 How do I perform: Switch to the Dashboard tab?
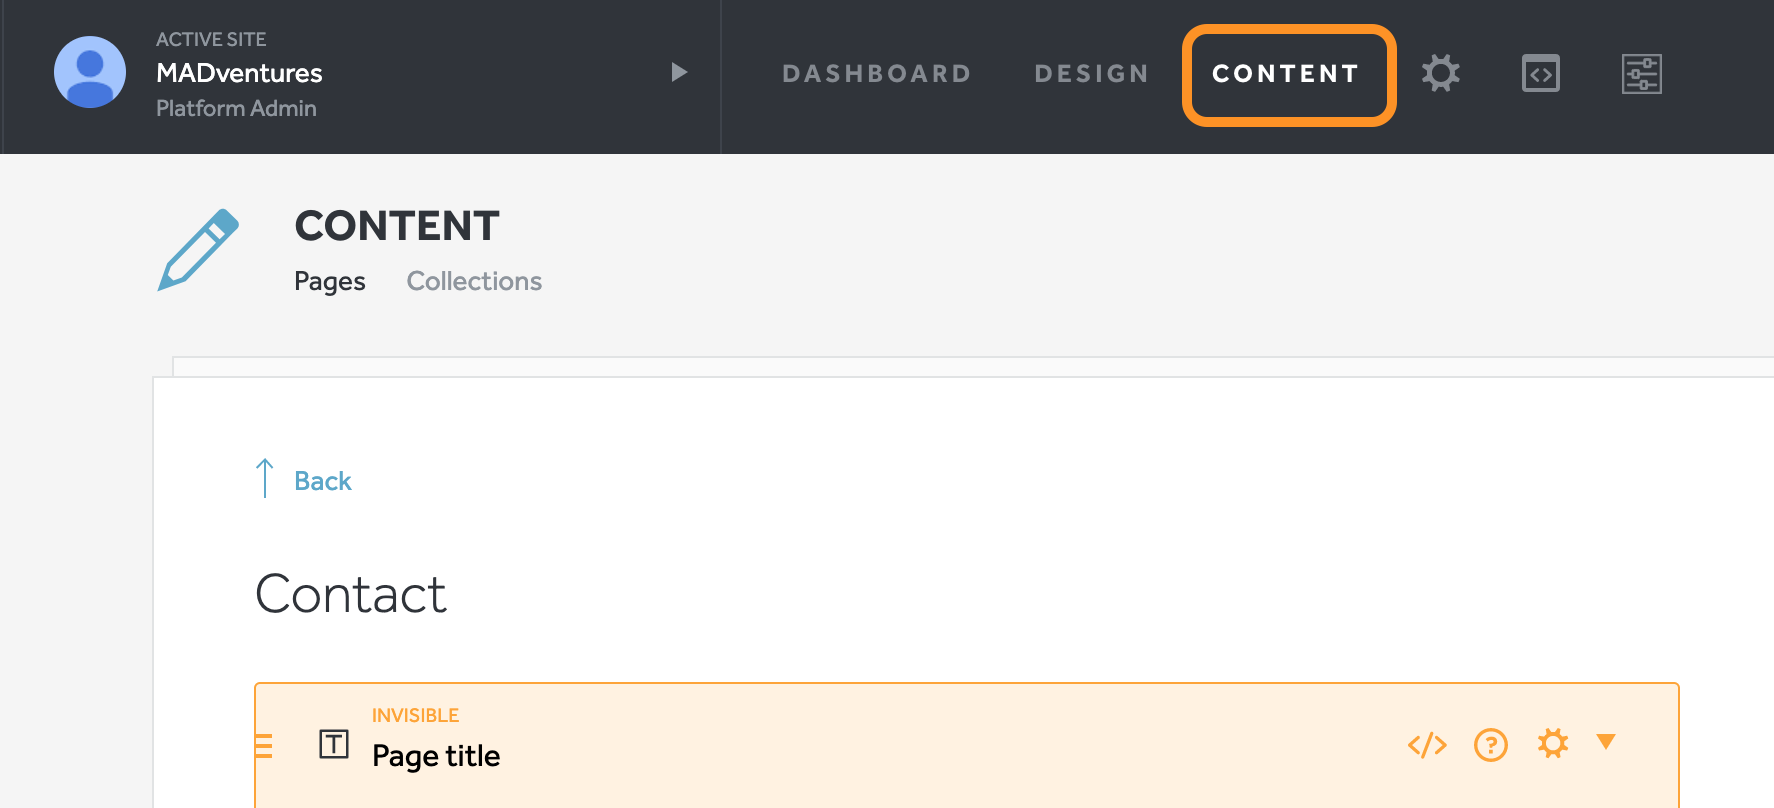tap(876, 74)
